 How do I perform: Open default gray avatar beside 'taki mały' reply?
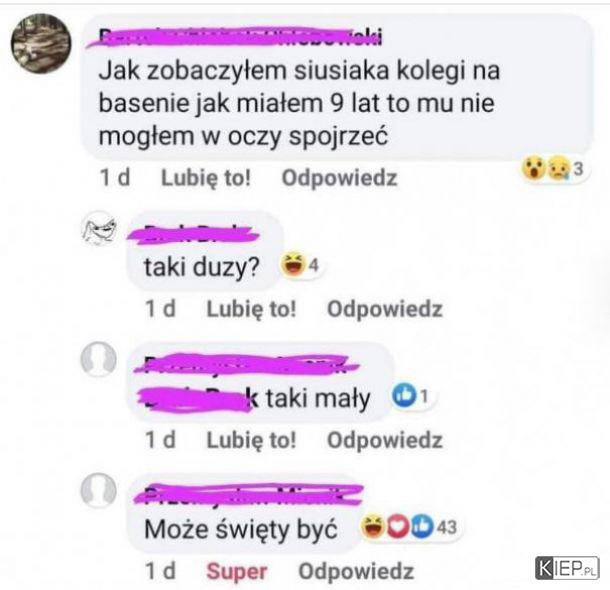(x=98, y=359)
